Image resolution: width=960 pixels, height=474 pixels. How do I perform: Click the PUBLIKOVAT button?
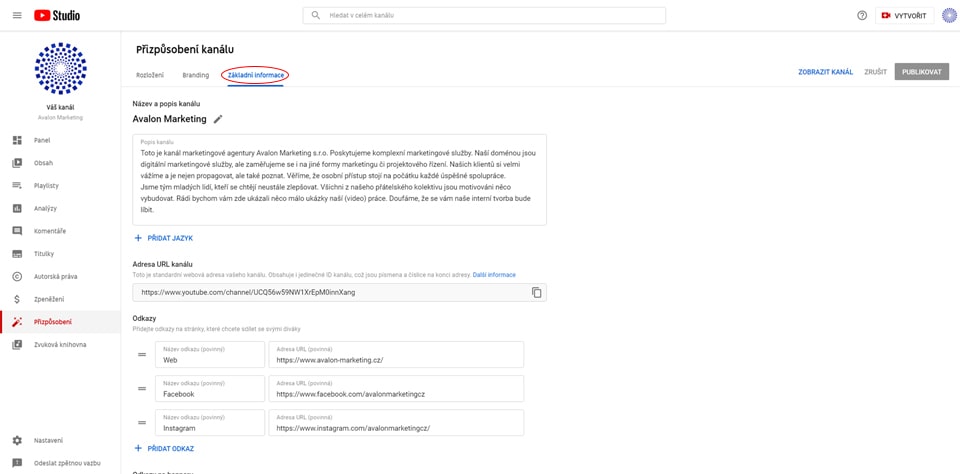(x=921, y=72)
